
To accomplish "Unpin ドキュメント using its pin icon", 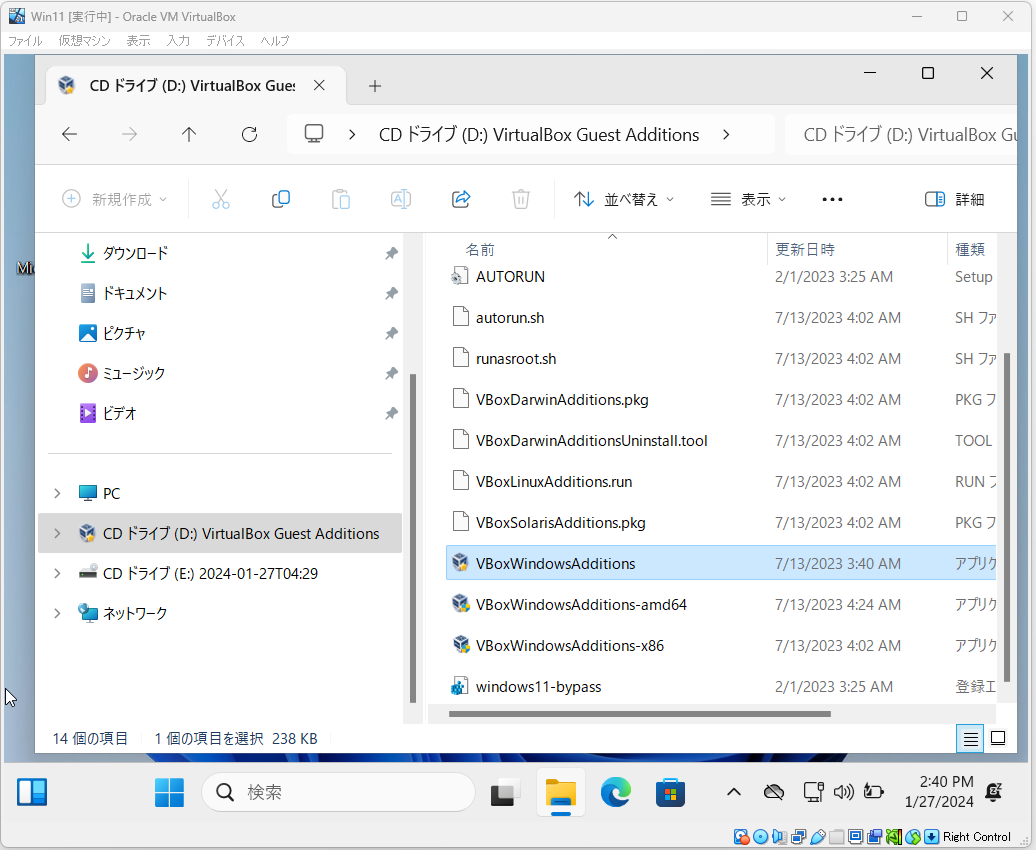I will (x=391, y=293).
